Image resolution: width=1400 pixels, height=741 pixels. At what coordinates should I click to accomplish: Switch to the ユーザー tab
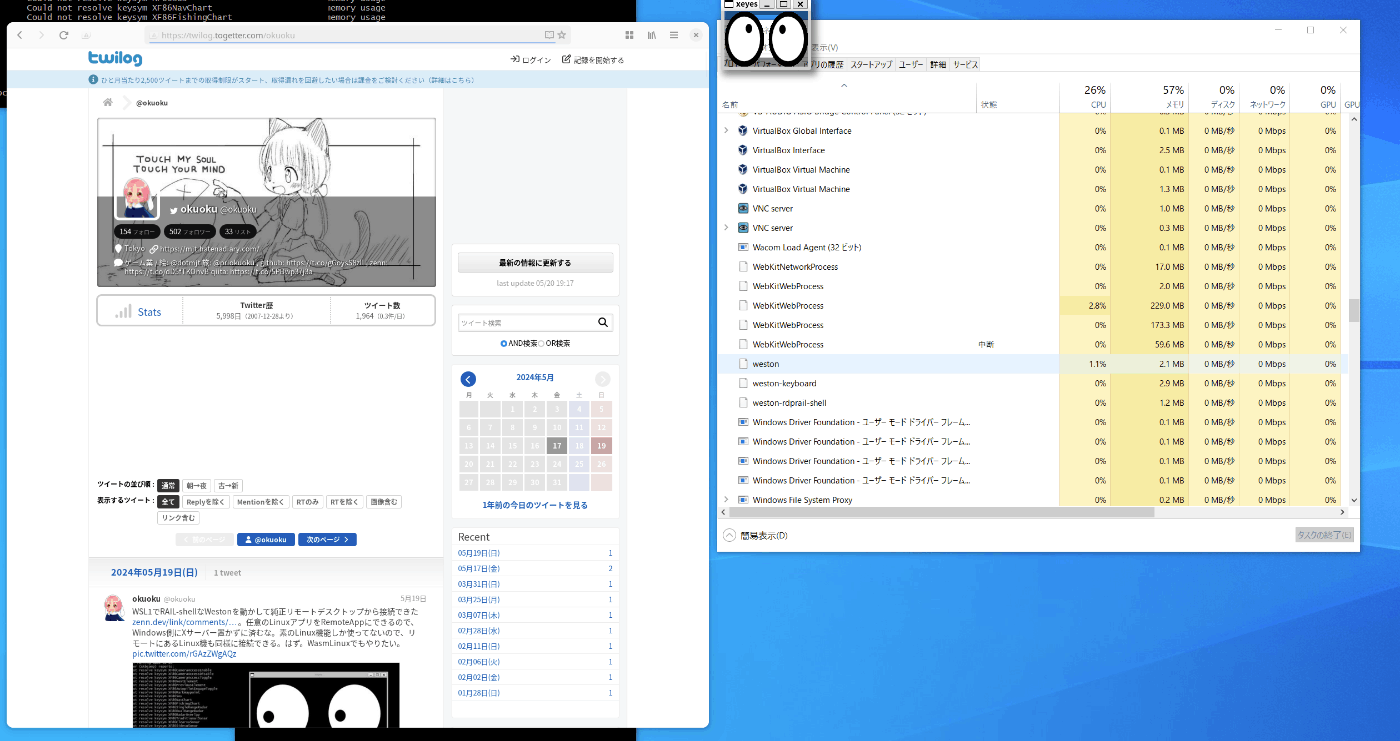click(x=911, y=64)
